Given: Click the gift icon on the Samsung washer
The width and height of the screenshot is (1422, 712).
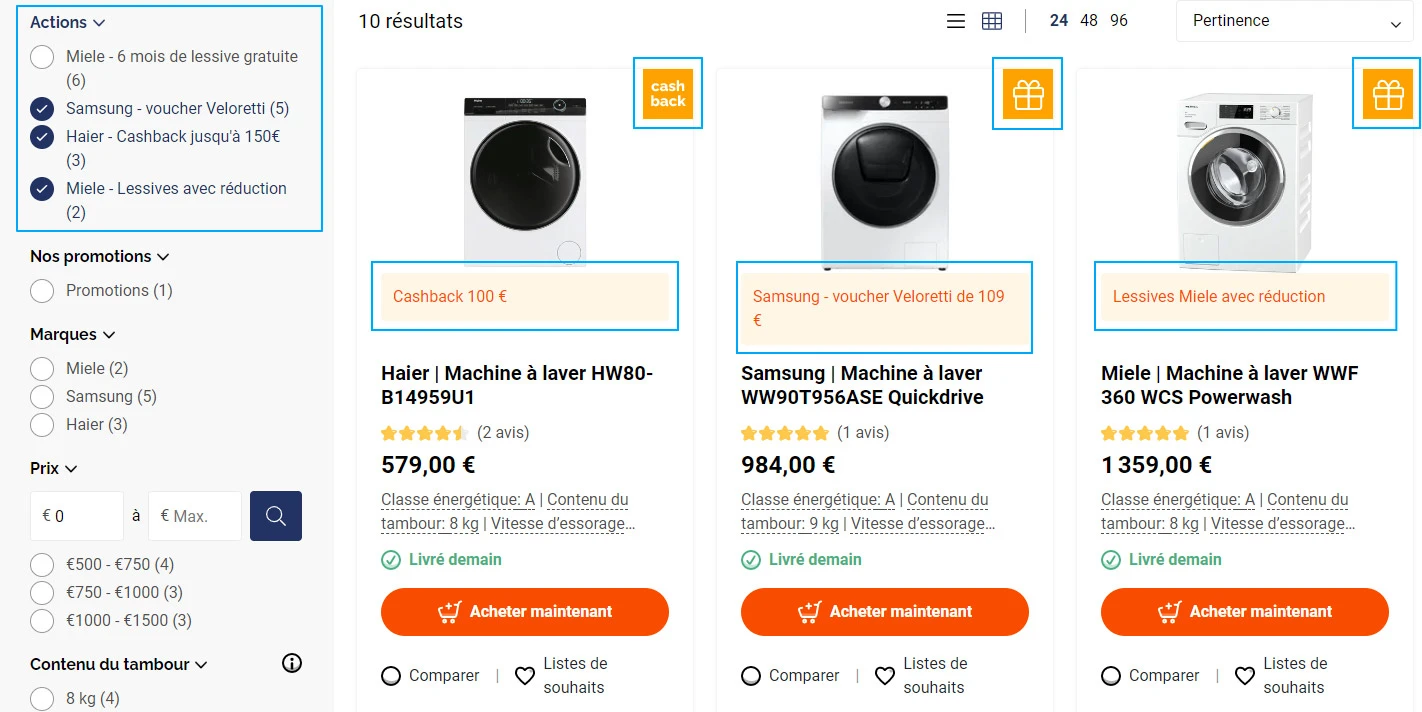Looking at the screenshot, I should 1028,94.
